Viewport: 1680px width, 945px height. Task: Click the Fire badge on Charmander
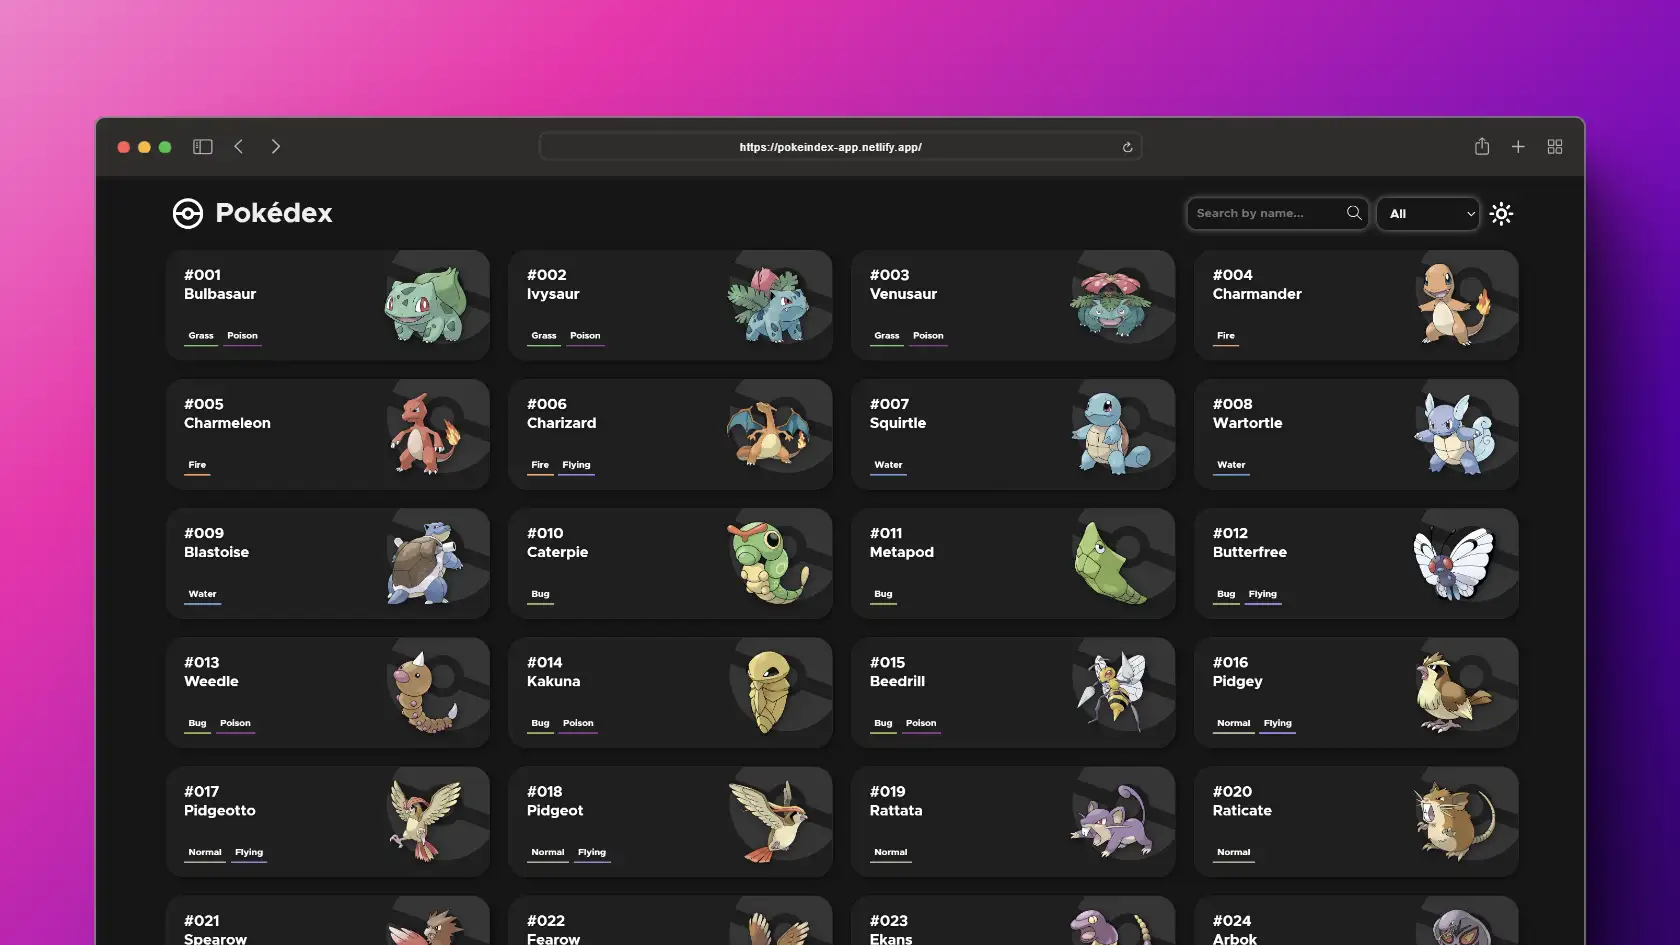(1224, 336)
